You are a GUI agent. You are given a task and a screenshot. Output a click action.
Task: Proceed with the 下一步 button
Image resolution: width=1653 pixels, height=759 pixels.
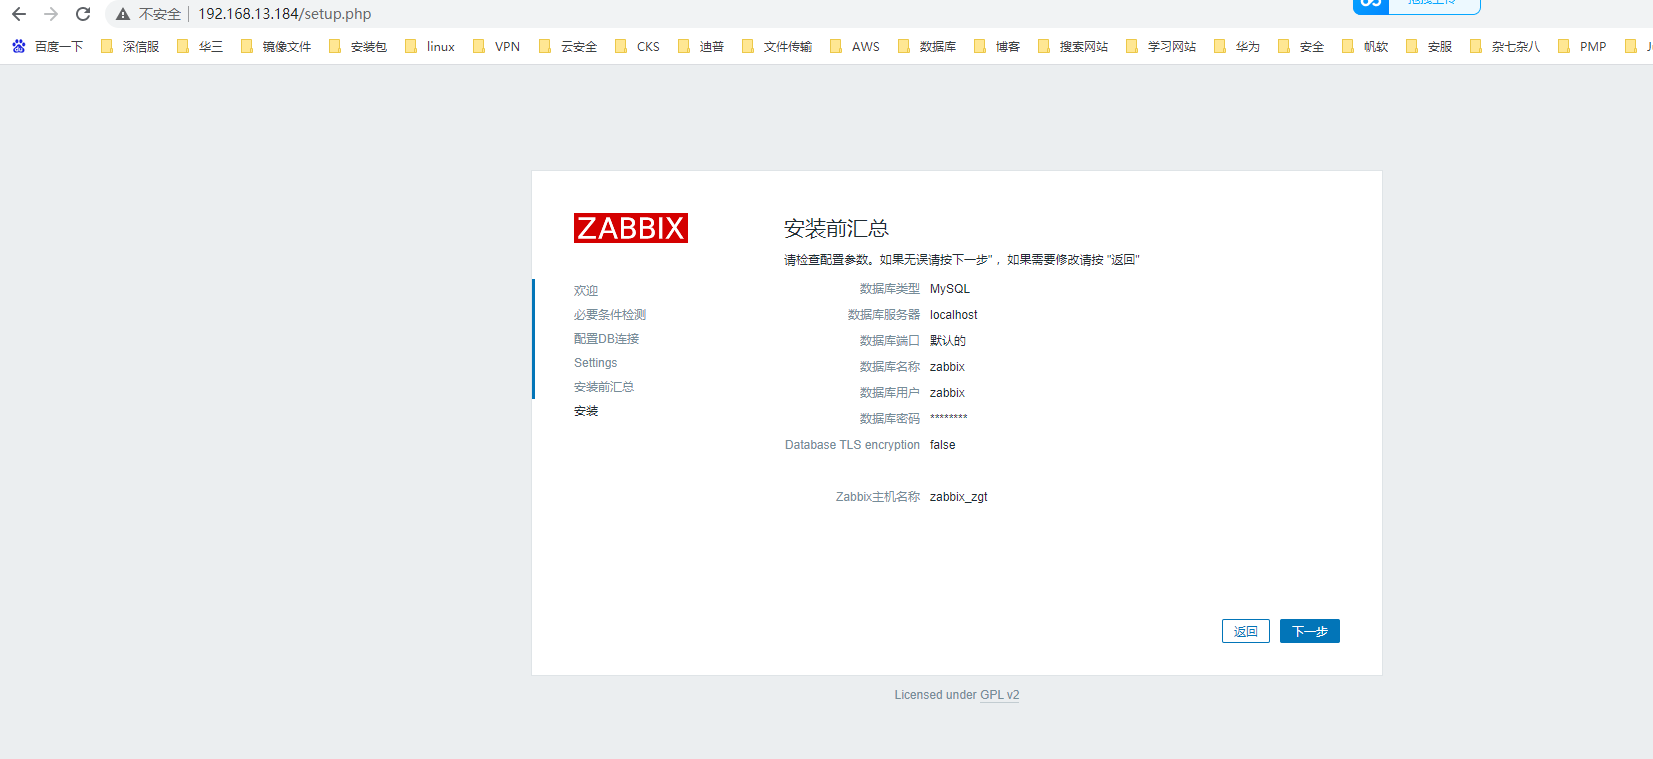click(1310, 631)
